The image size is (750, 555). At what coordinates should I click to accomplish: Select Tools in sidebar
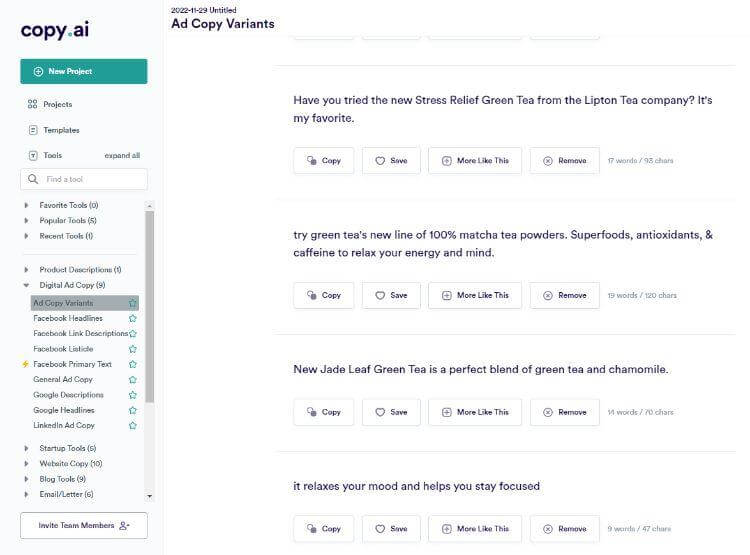pos(45,155)
